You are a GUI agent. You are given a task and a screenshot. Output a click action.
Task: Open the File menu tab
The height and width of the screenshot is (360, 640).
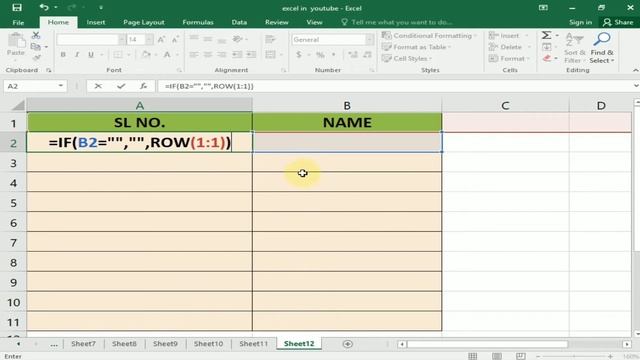coord(18,22)
